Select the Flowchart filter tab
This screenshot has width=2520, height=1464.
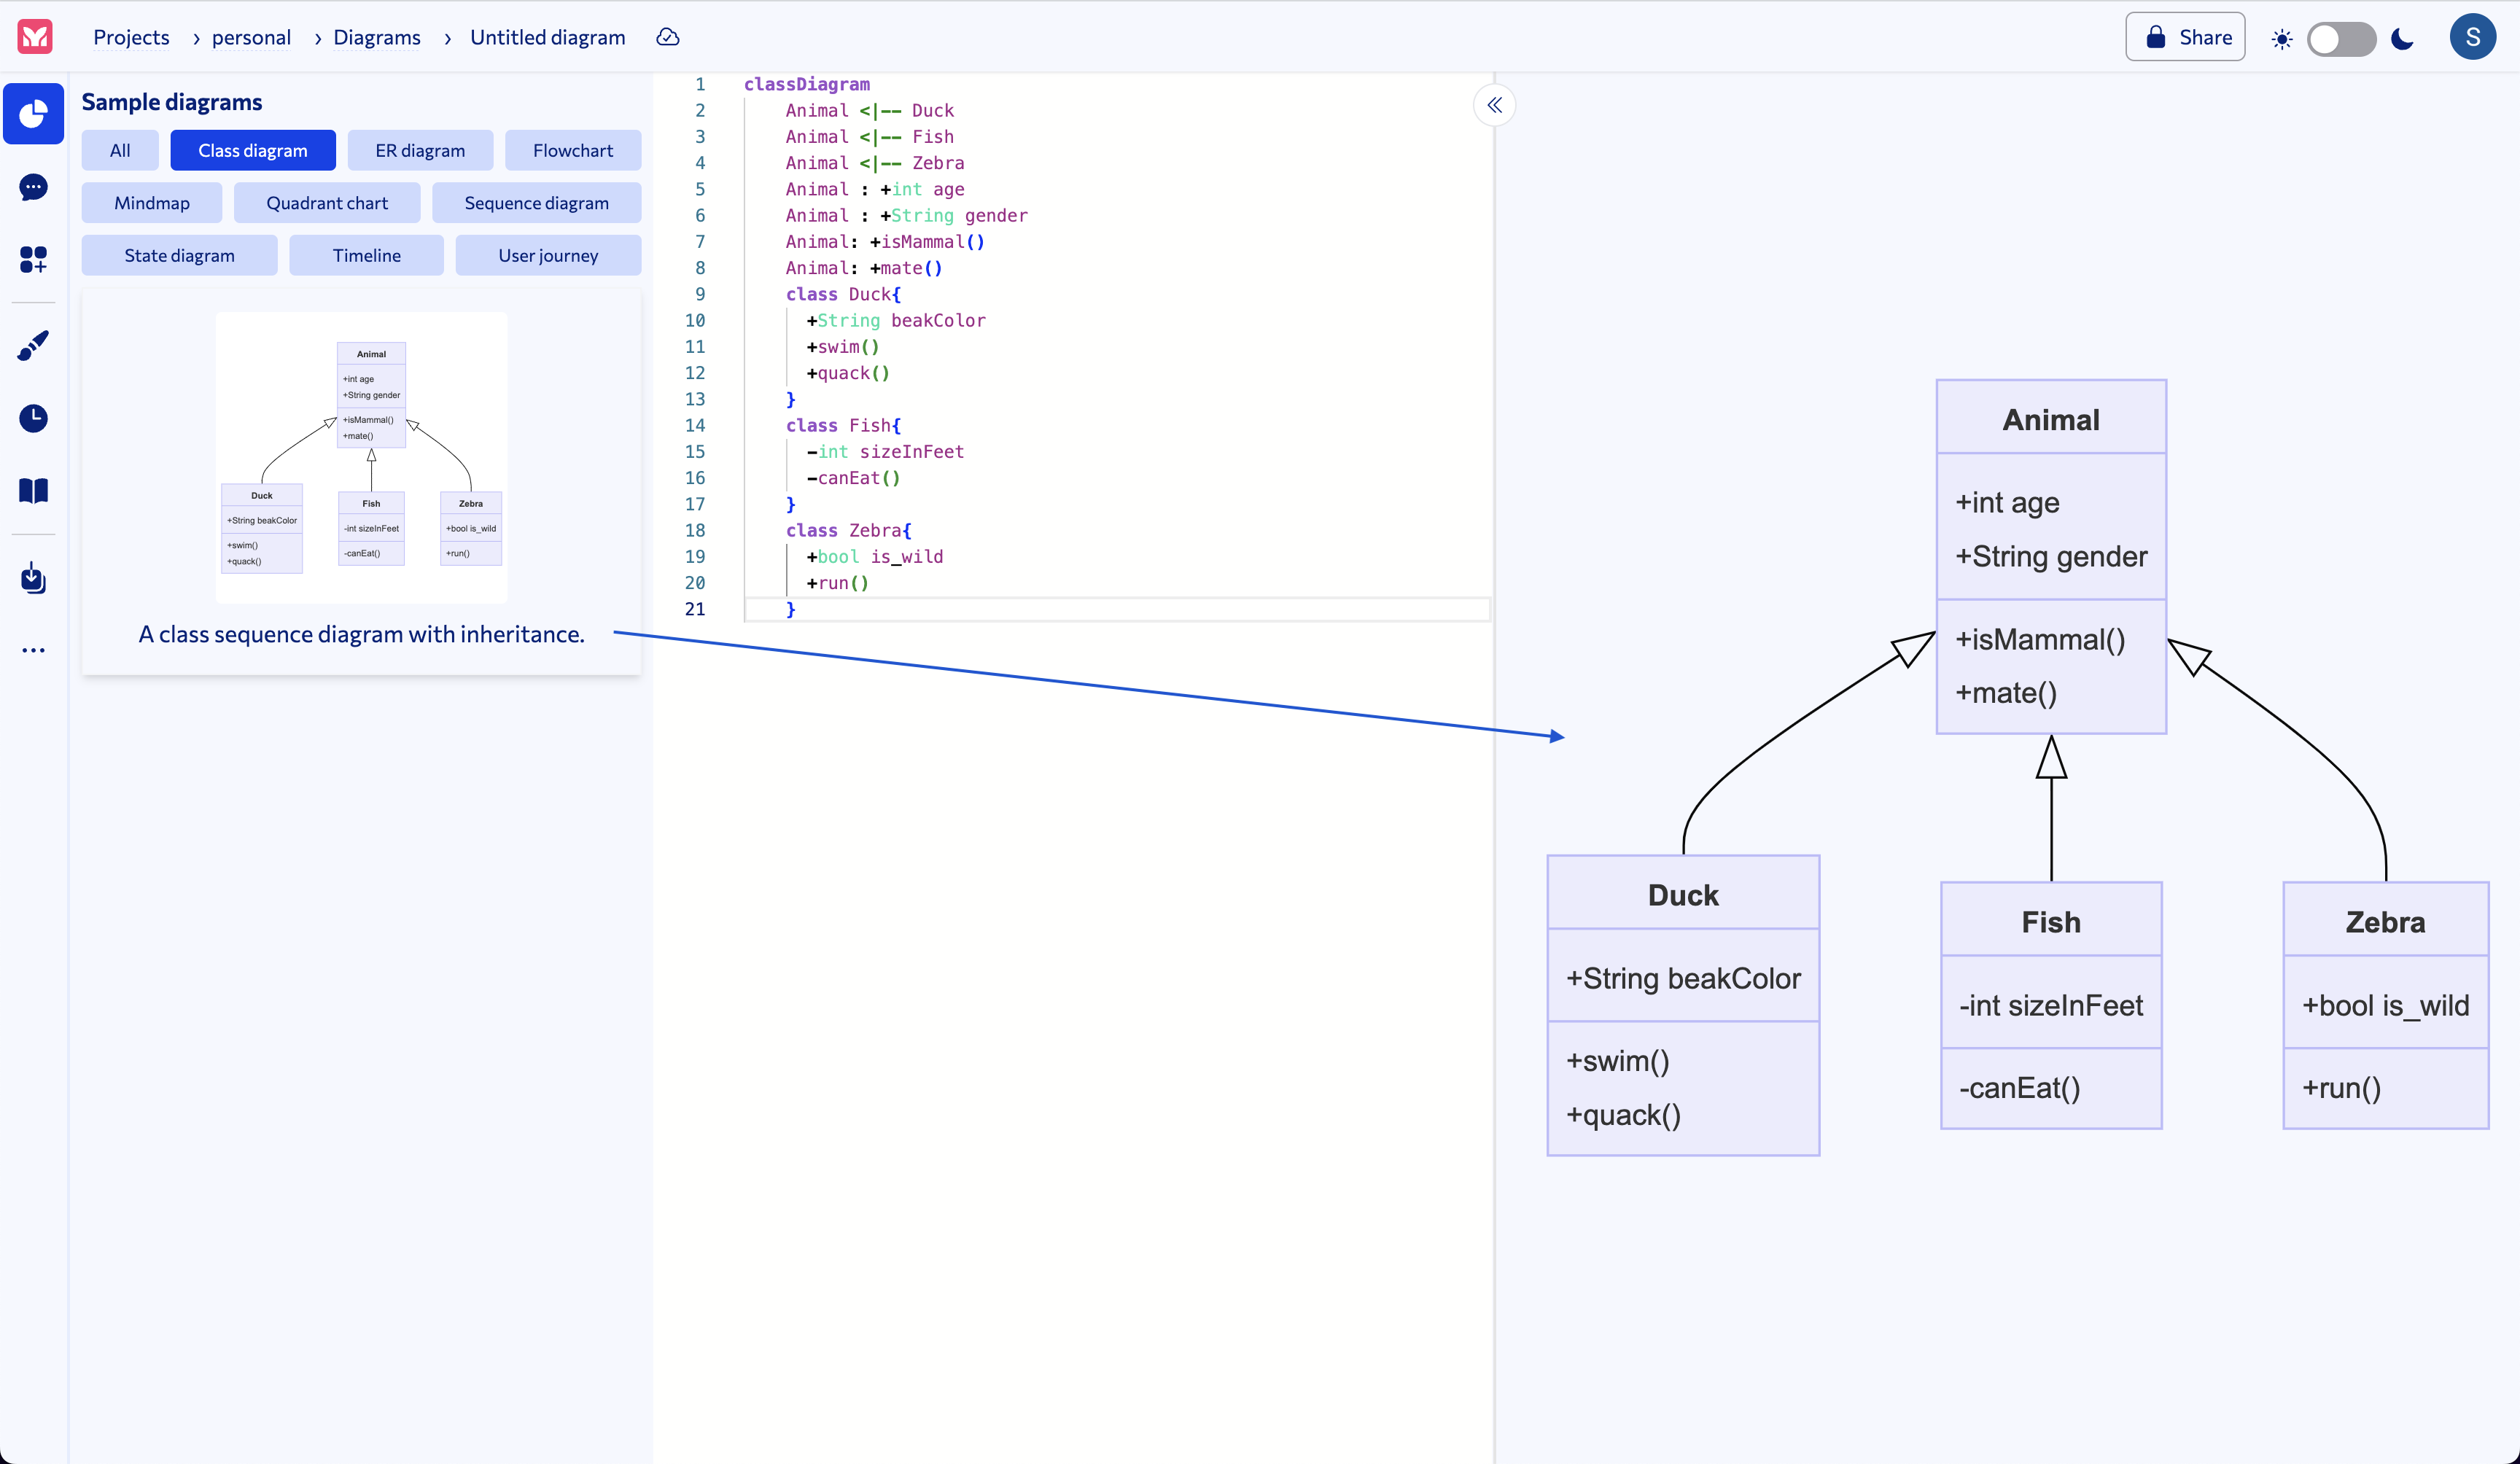(572, 150)
